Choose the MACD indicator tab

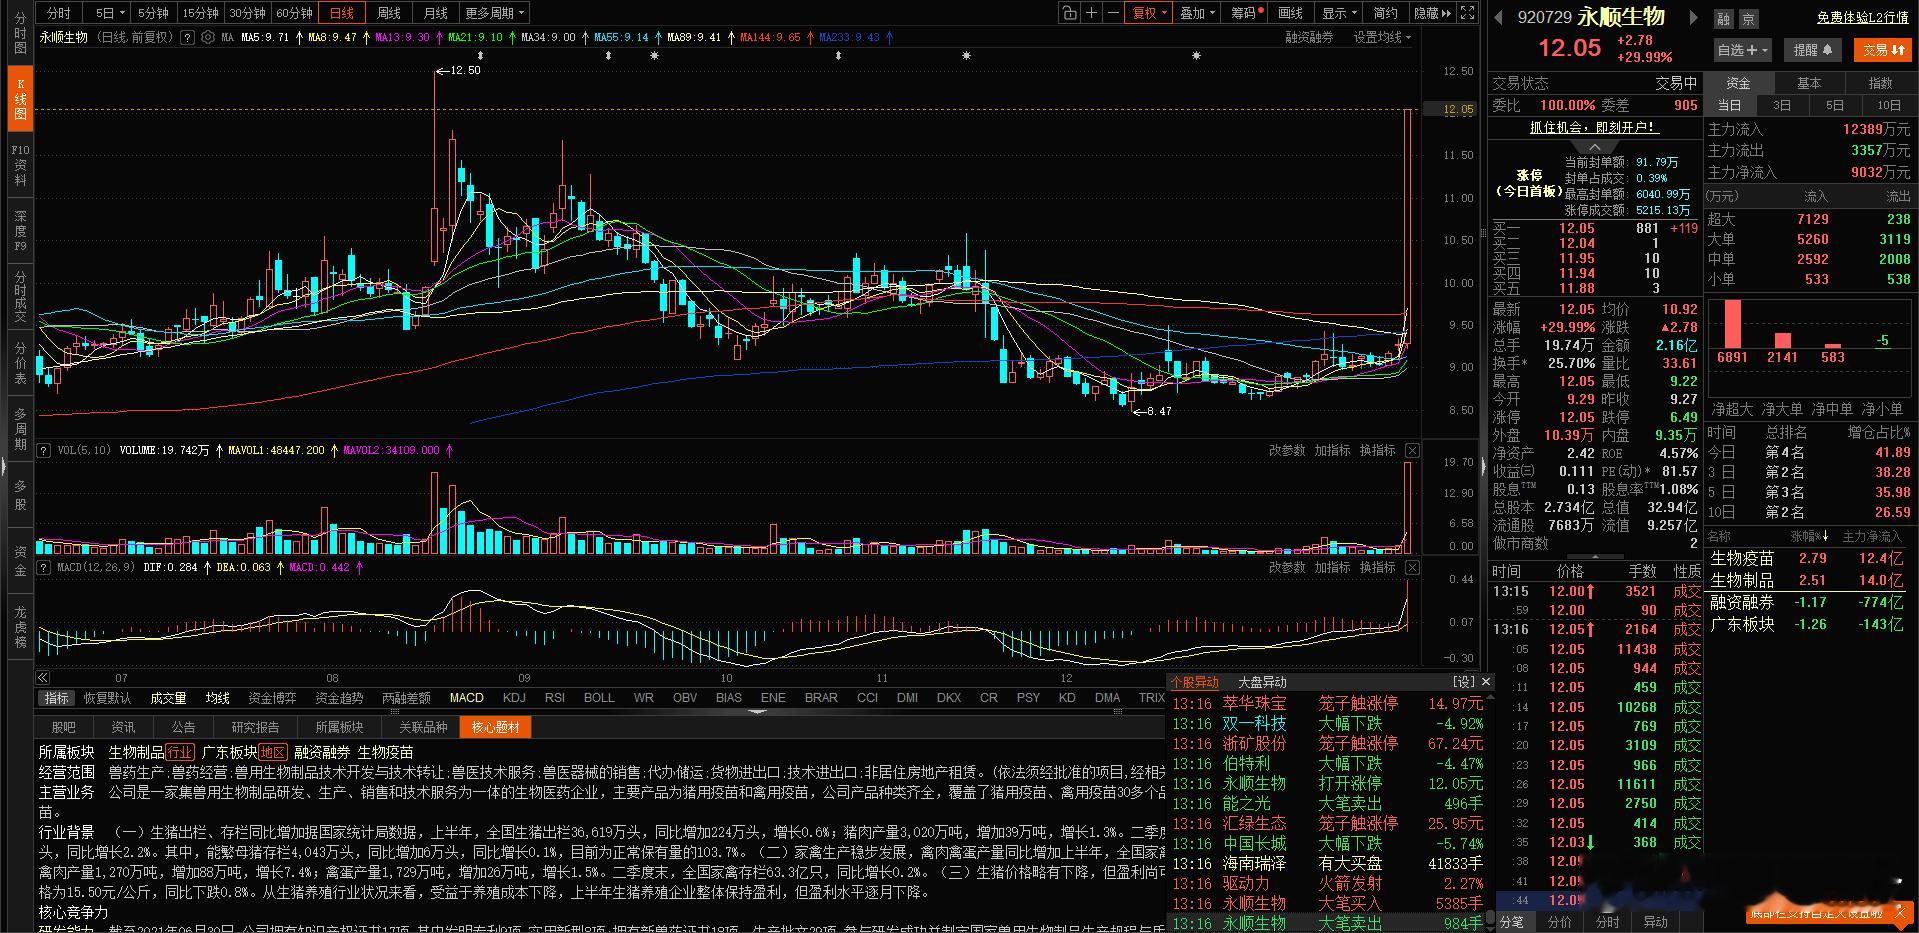pyautogui.click(x=466, y=698)
